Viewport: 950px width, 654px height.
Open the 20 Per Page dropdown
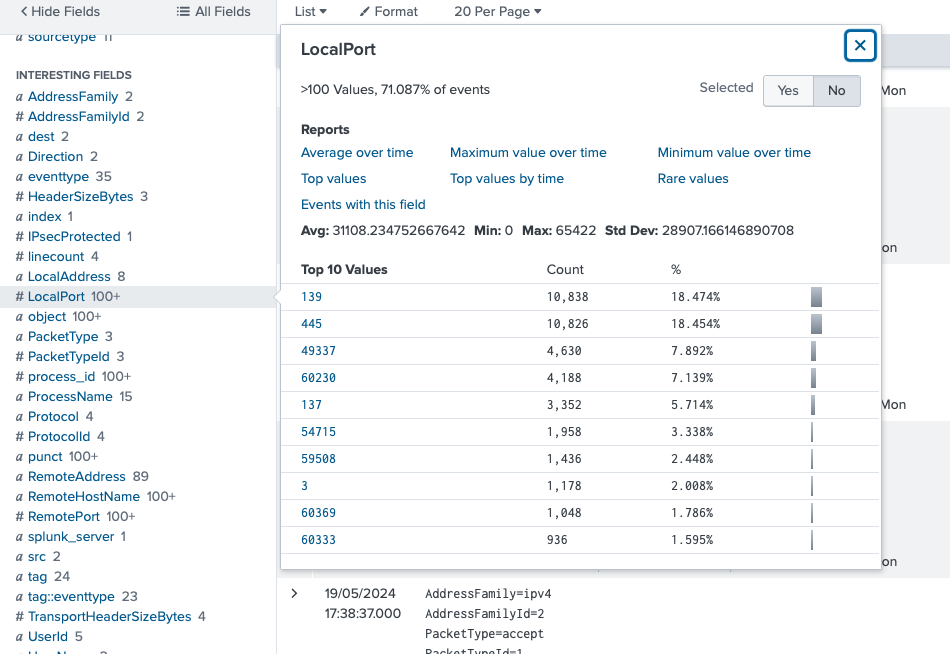pyautogui.click(x=497, y=12)
